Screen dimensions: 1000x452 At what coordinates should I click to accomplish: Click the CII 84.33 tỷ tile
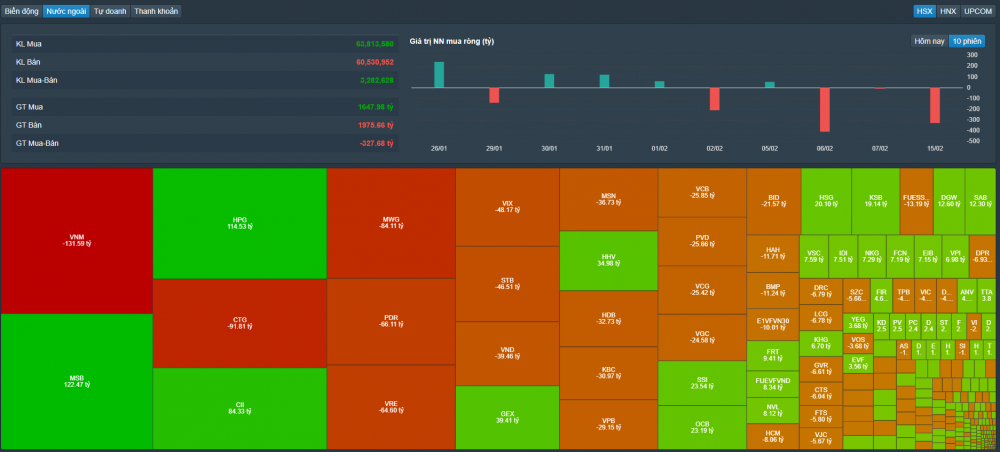click(240, 409)
